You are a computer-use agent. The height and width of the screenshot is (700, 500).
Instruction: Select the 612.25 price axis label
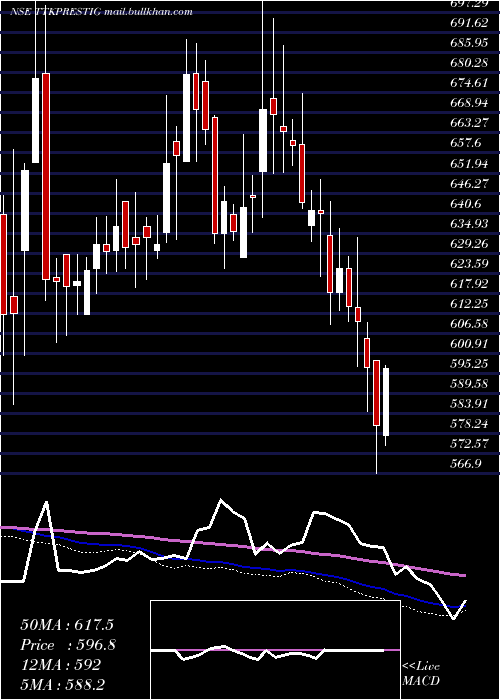[469, 304]
